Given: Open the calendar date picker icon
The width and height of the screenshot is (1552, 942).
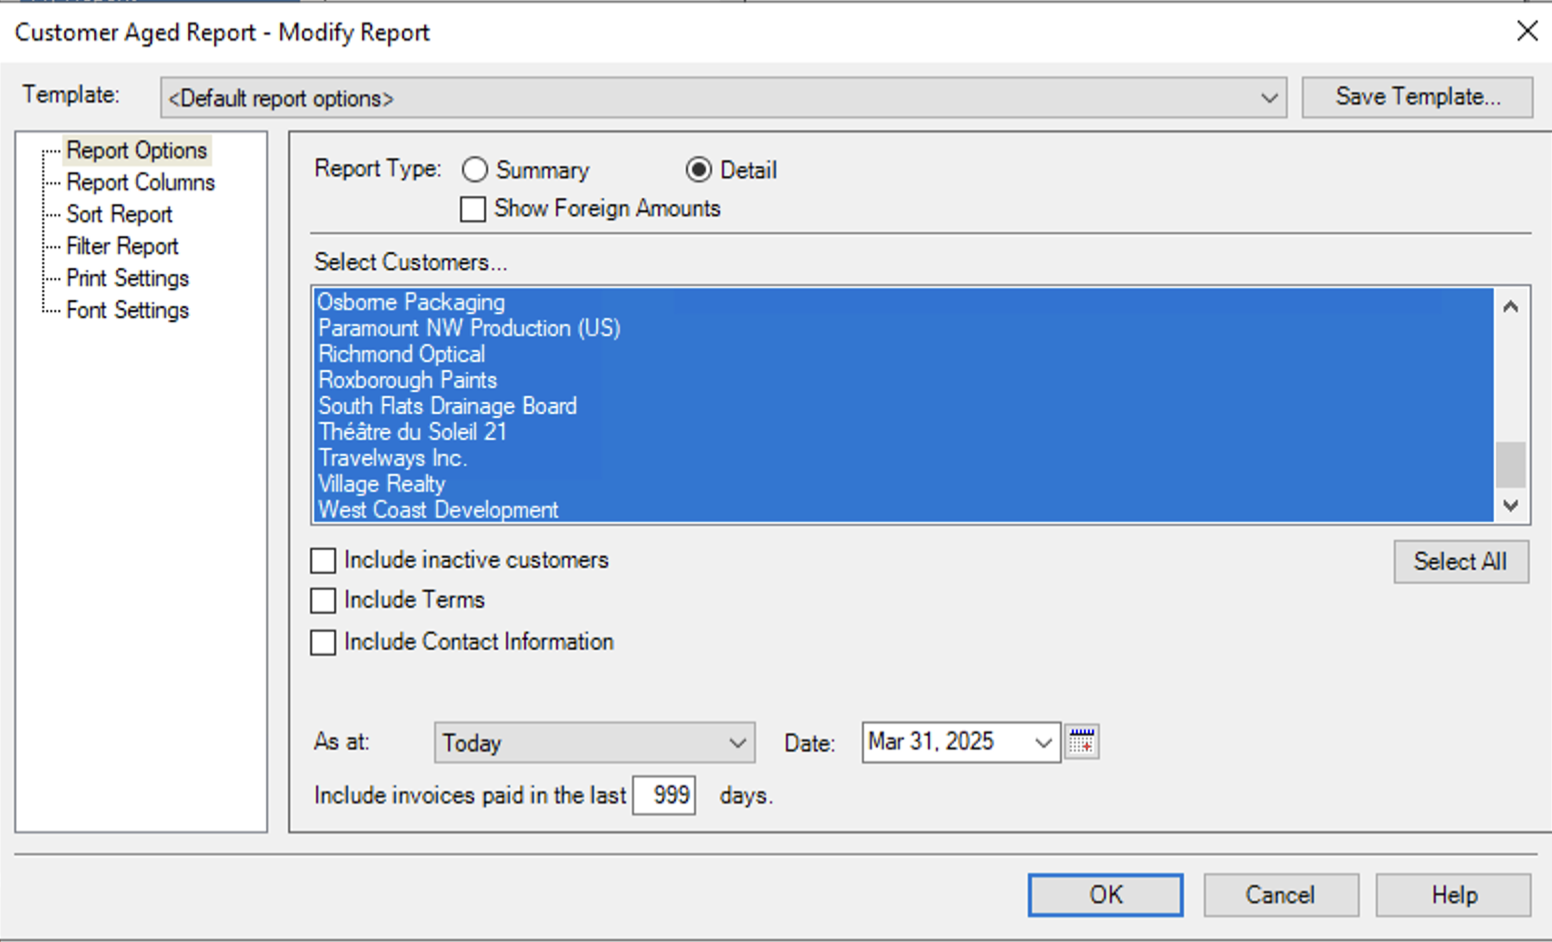Looking at the screenshot, I should coord(1081,743).
